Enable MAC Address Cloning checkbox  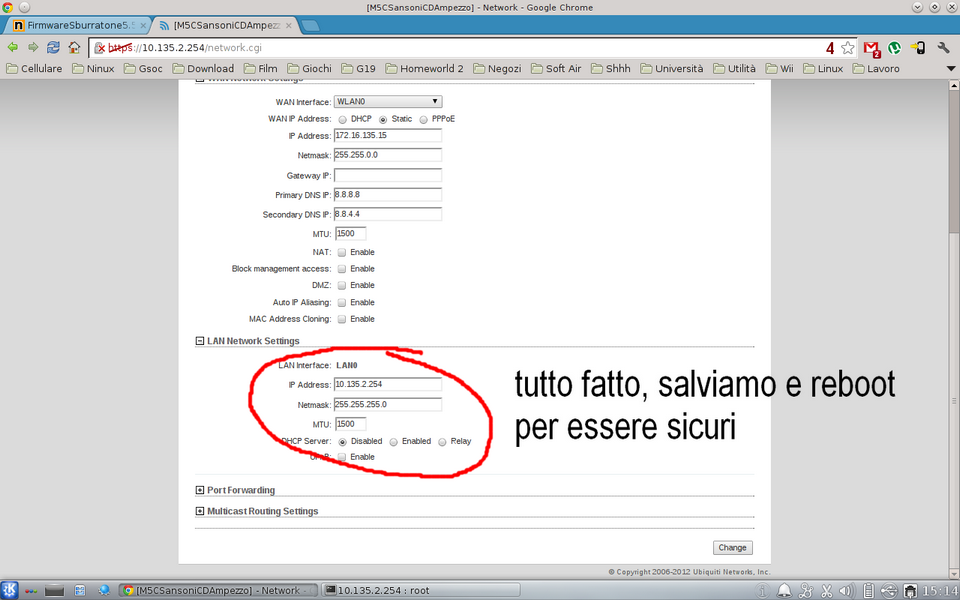coord(342,319)
